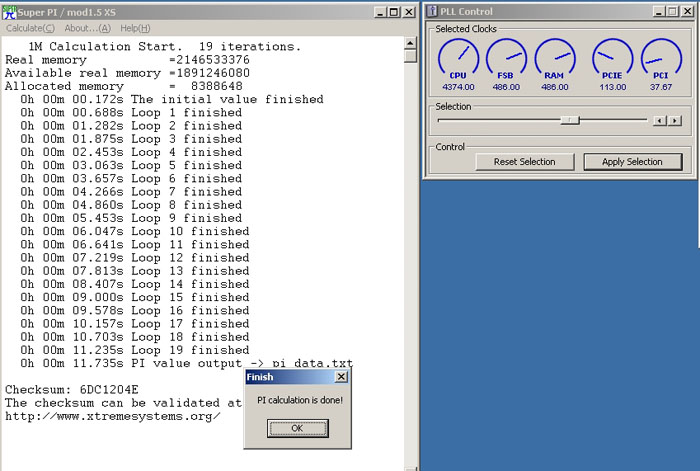The width and height of the screenshot is (700, 471).
Task: Click OK in the Finish dialog
Action: 298,428
